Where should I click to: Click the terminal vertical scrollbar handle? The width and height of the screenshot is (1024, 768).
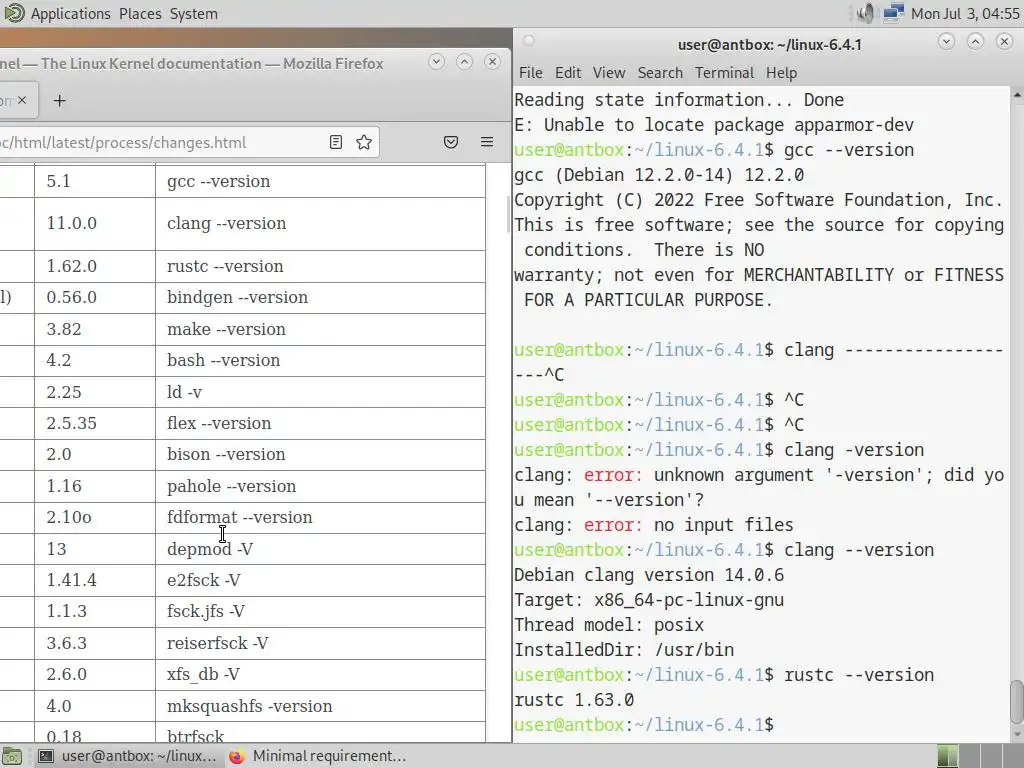(1017, 701)
